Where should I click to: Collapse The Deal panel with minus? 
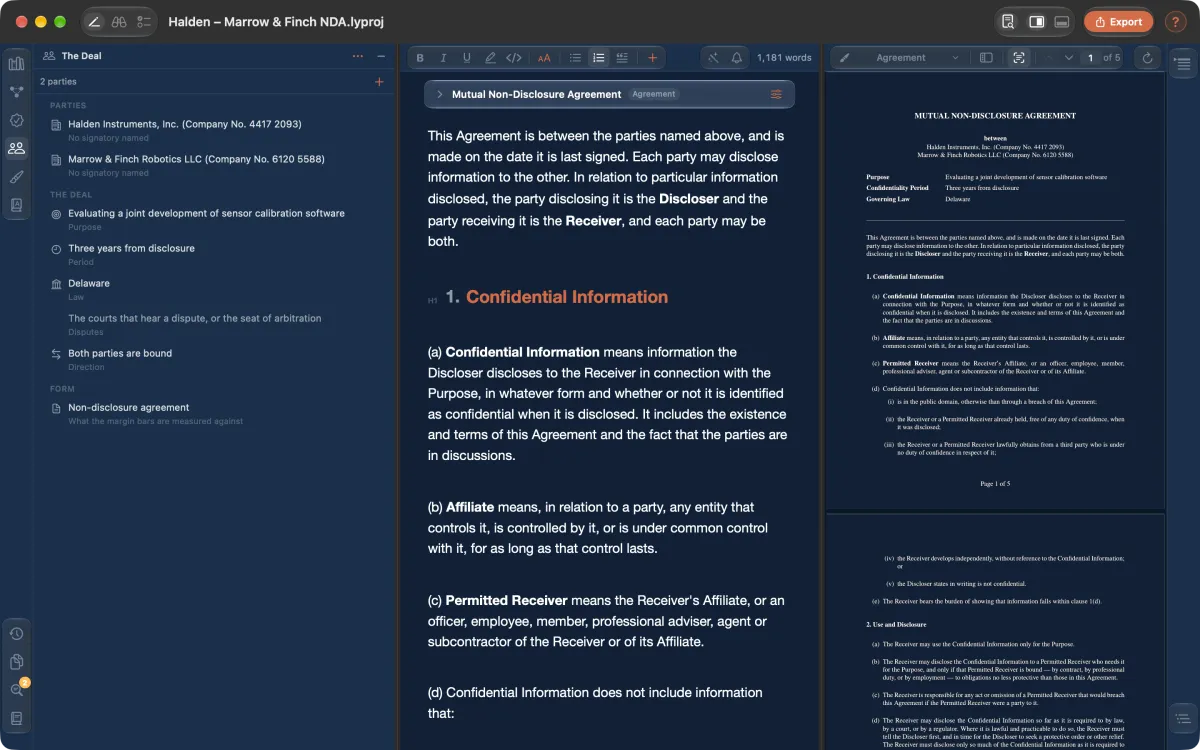tap(381, 56)
